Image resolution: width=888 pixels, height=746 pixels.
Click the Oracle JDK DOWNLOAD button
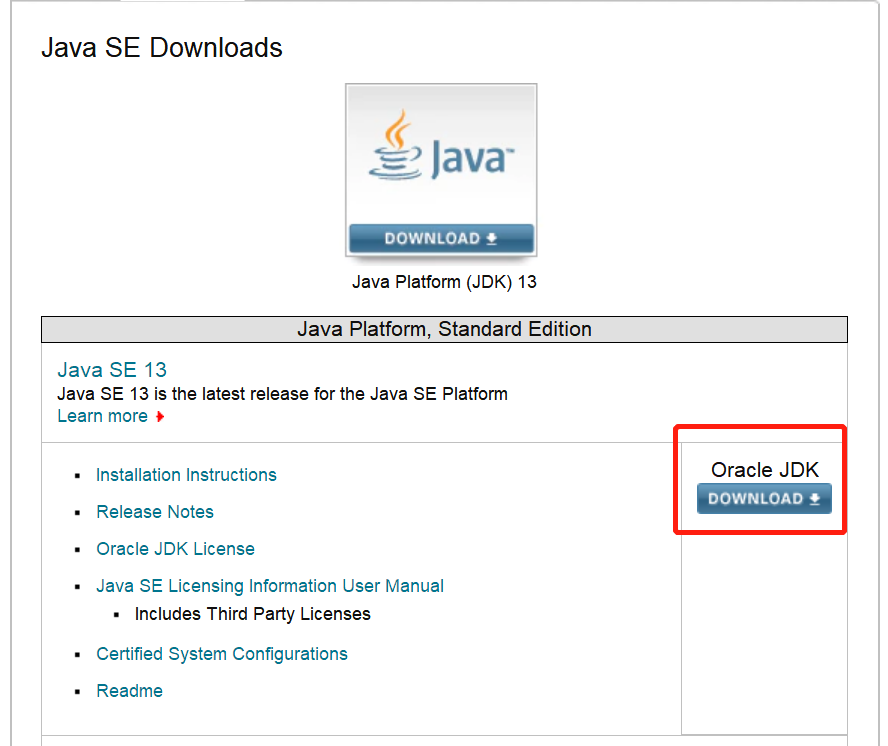pos(764,499)
